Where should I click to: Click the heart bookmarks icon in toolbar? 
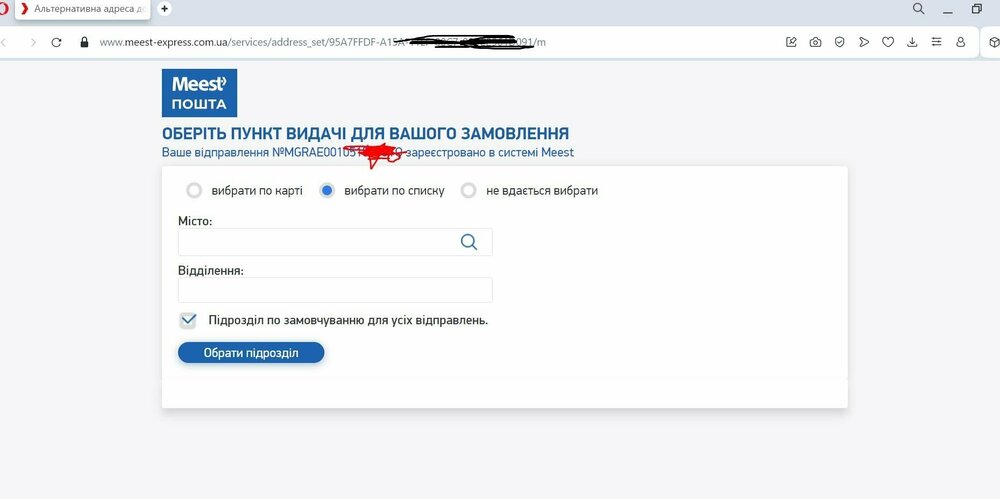coord(888,42)
